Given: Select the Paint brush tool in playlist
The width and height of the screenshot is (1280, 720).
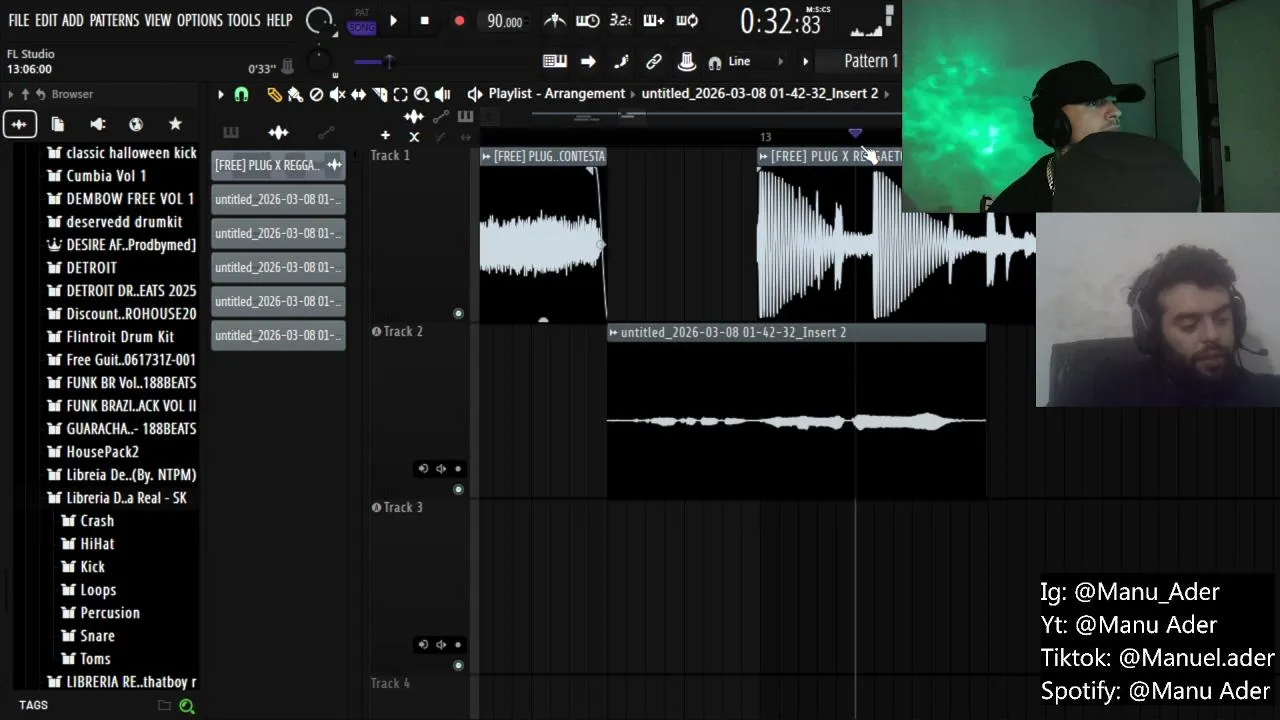Looking at the screenshot, I should tap(295, 94).
